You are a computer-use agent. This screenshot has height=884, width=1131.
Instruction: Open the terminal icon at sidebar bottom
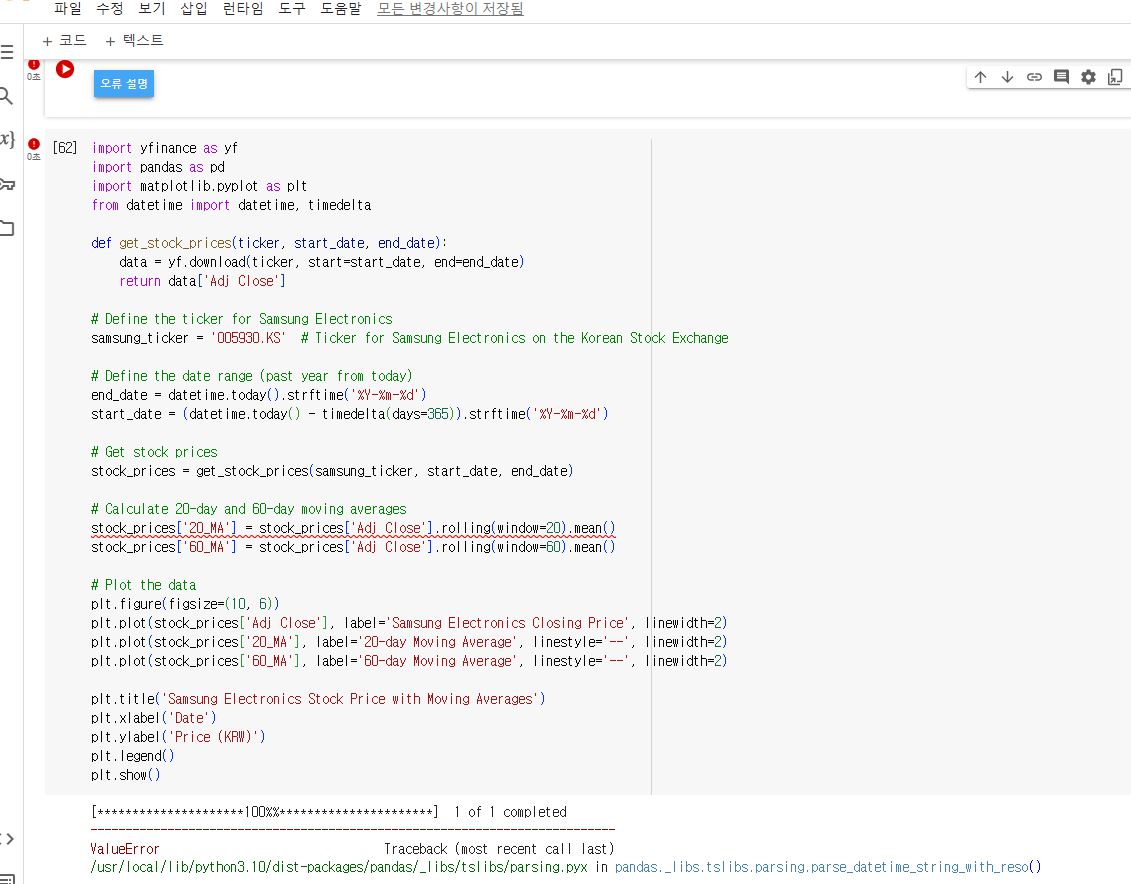pos(7,879)
